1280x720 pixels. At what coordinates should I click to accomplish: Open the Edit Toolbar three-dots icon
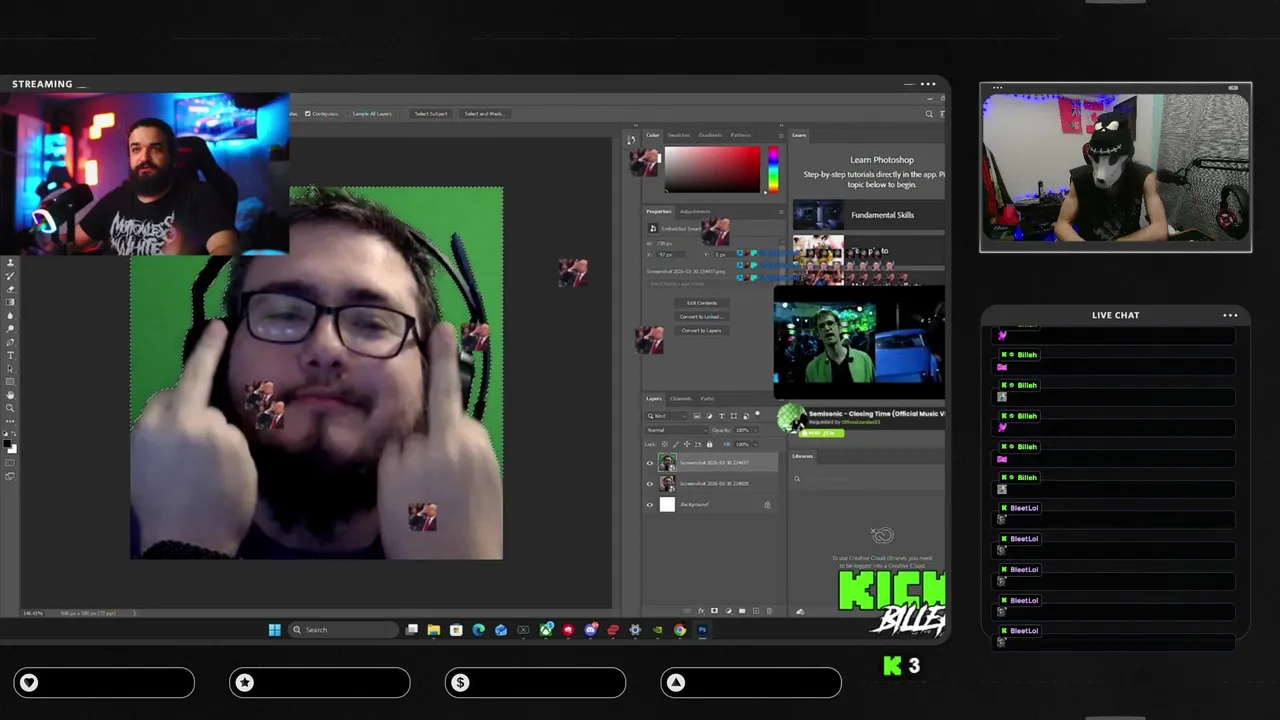coord(11,421)
